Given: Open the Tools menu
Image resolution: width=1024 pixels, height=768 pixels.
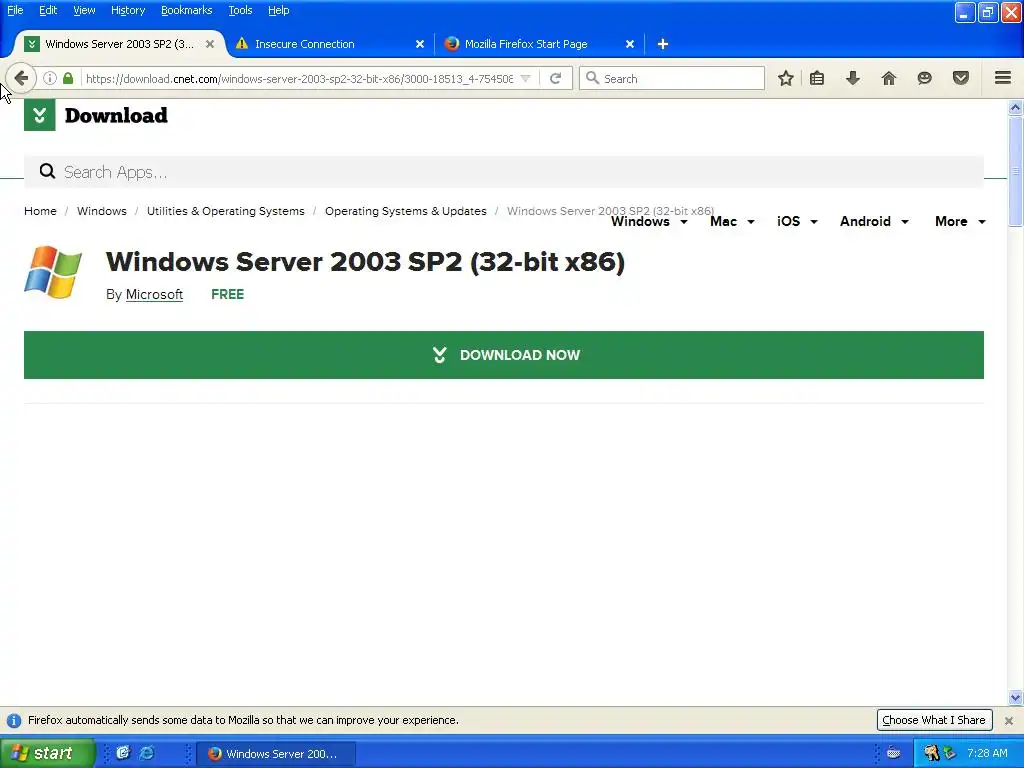Looking at the screenshot, I should pos(240,10).
